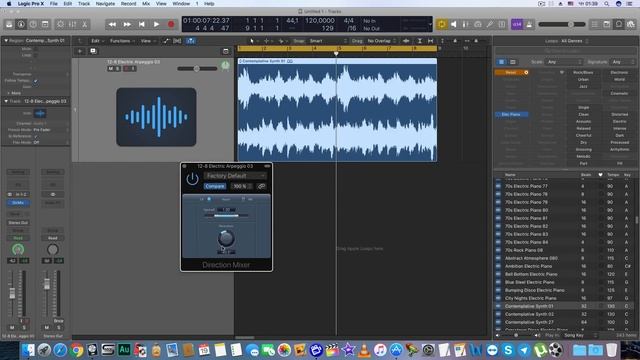
Task: Open the Quick Help button
Action: coord(33,24)
